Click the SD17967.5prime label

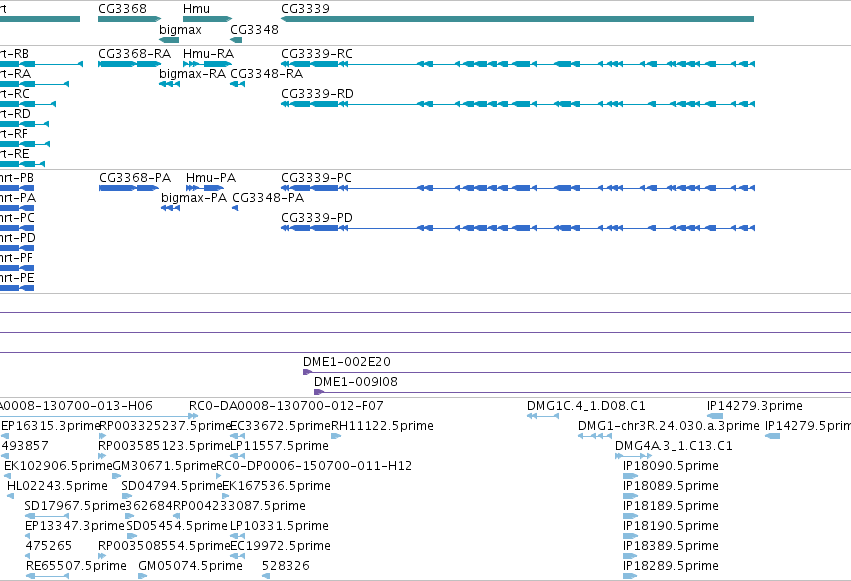click(x=75, y=506)
